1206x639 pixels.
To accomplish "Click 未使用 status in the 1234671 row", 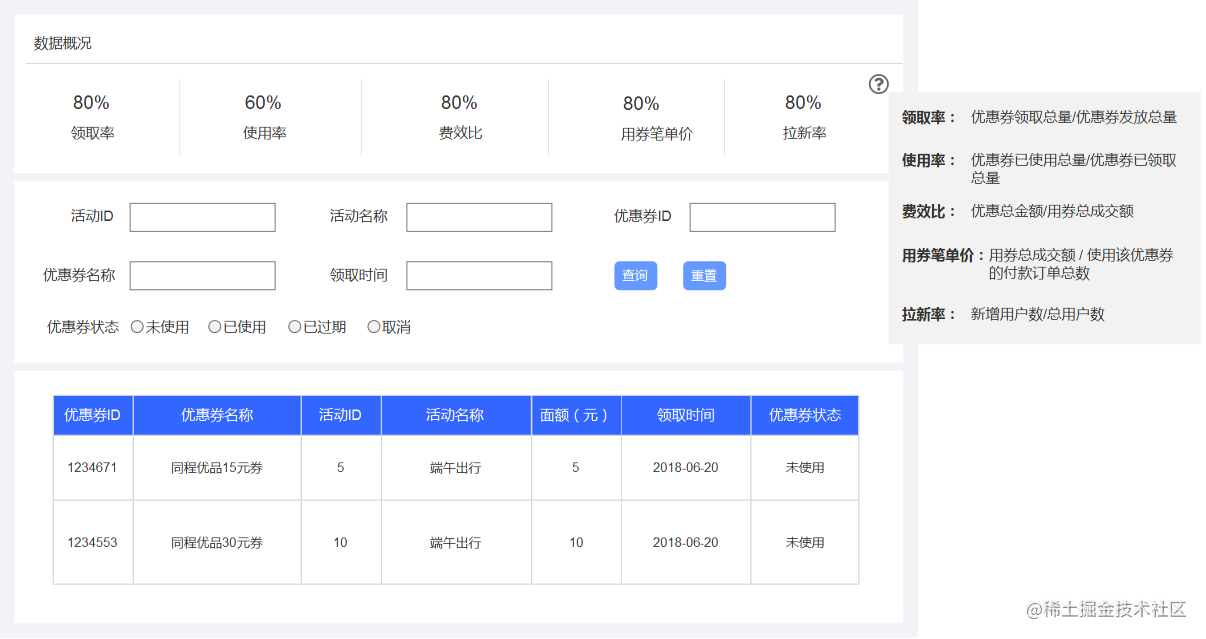I will tap(805, 467).
